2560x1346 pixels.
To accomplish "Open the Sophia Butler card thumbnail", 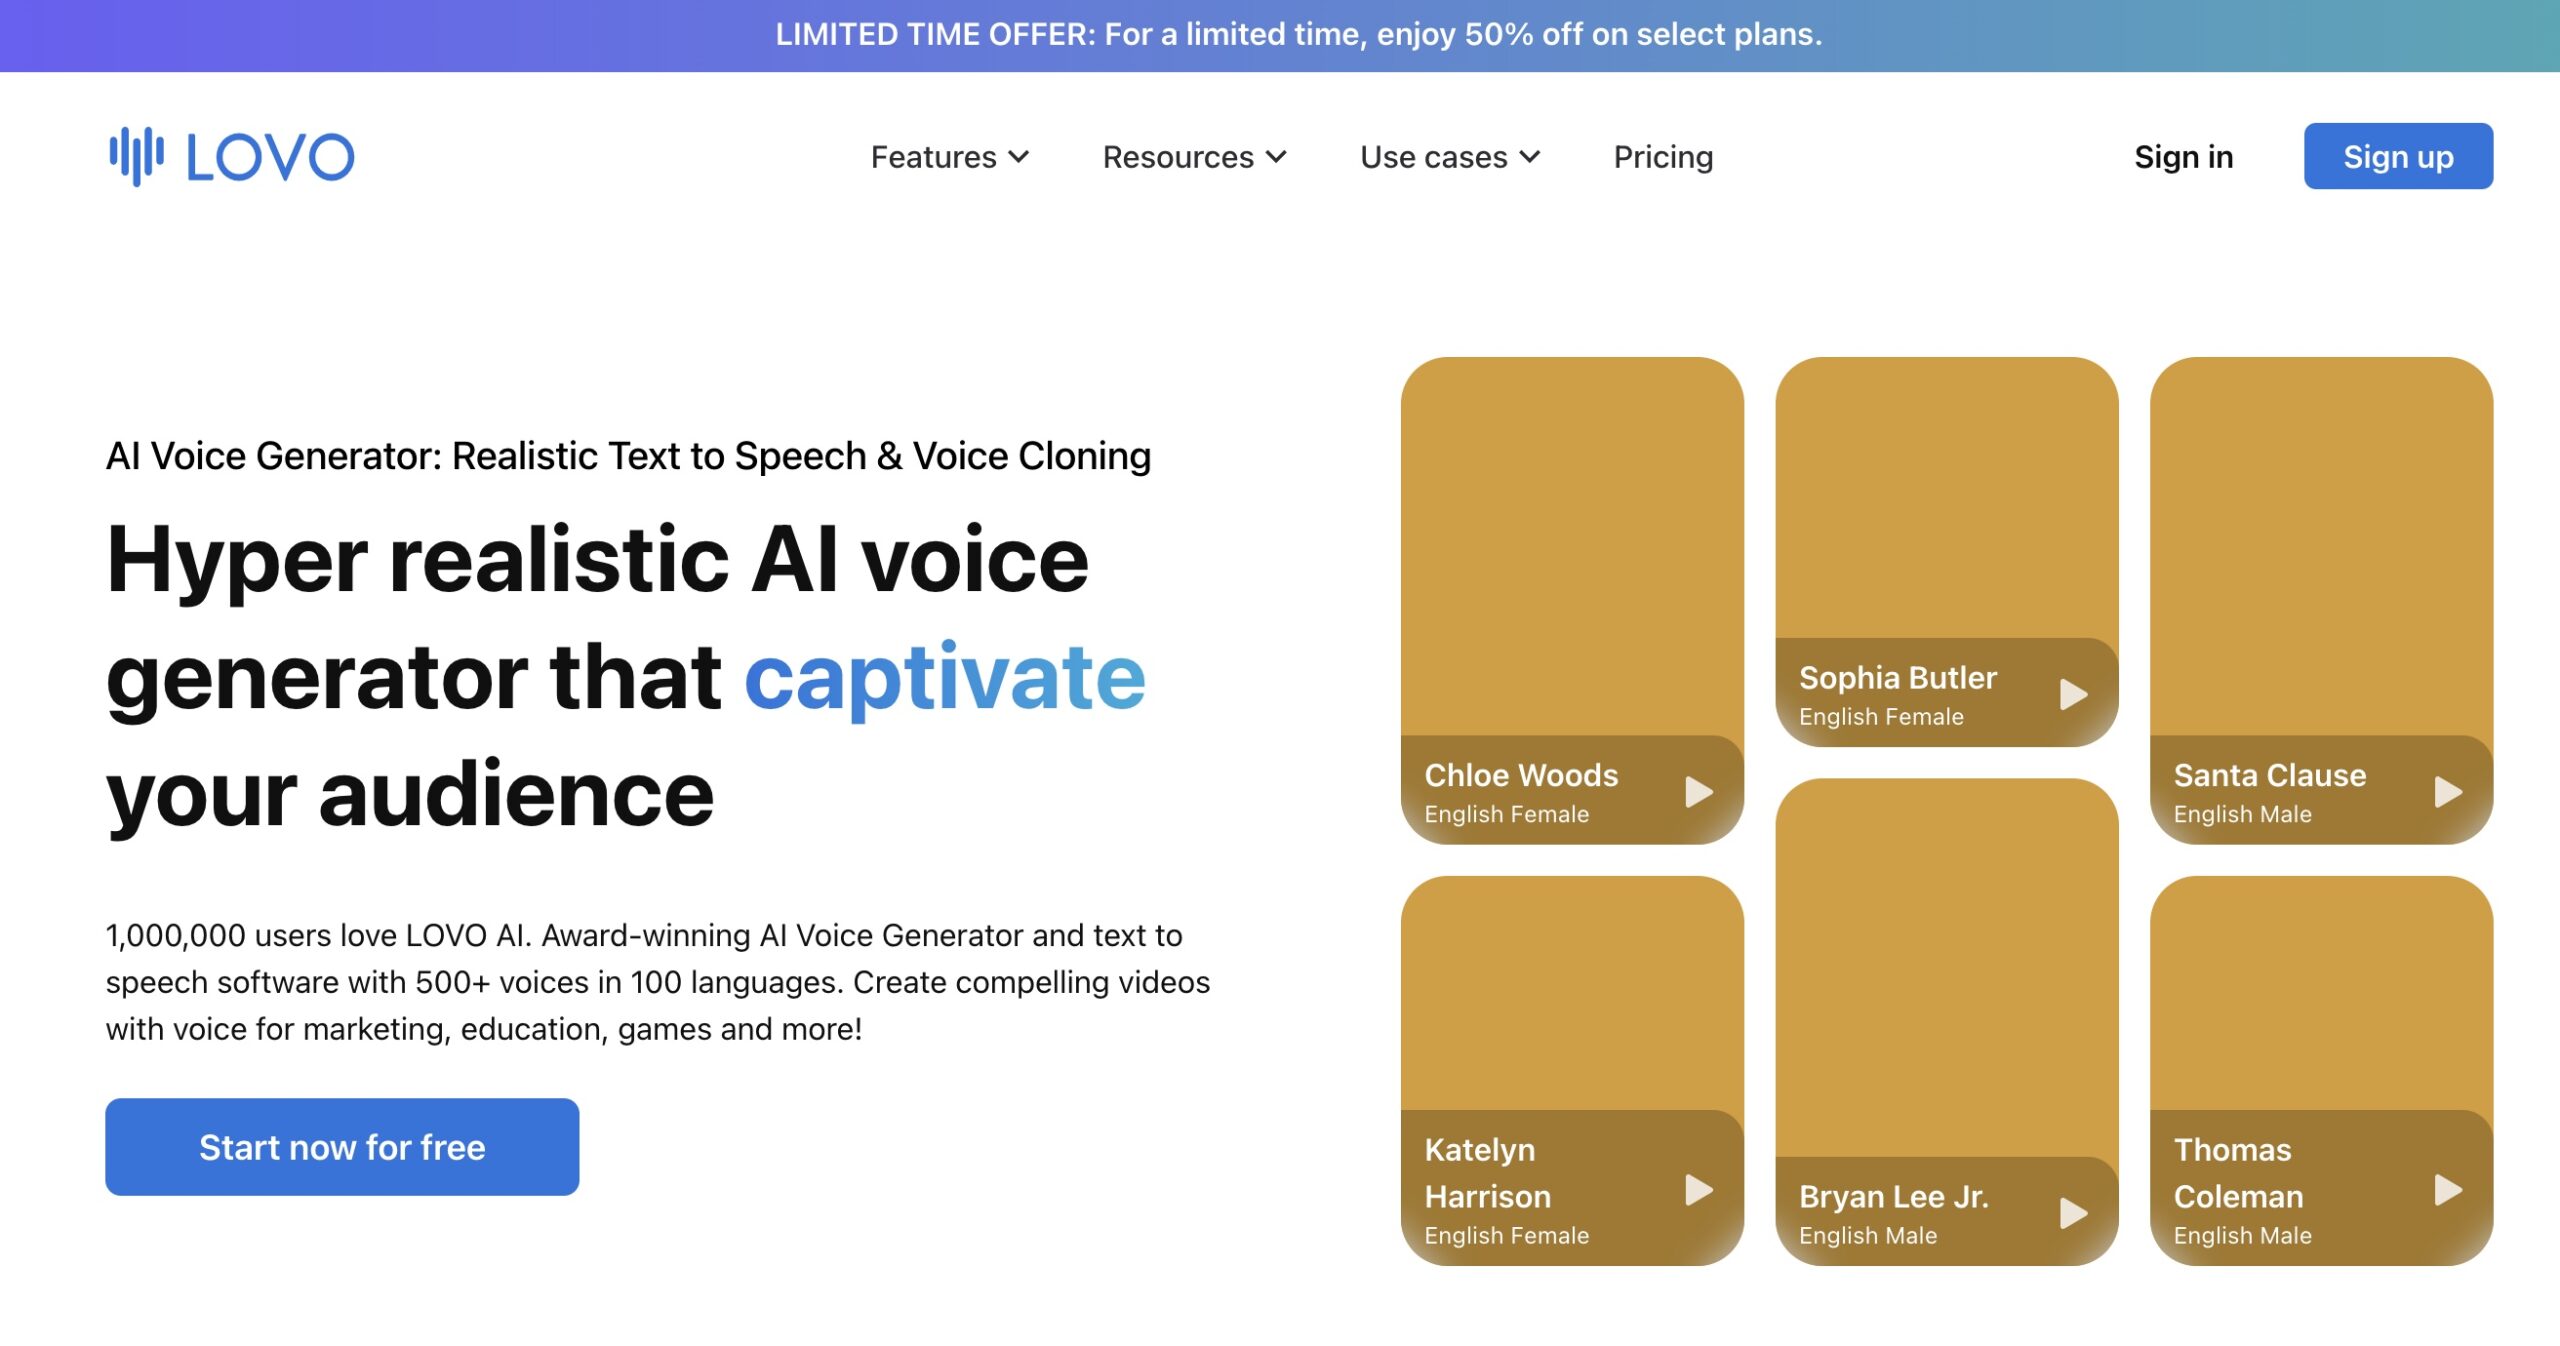I will click(1946, 496).
